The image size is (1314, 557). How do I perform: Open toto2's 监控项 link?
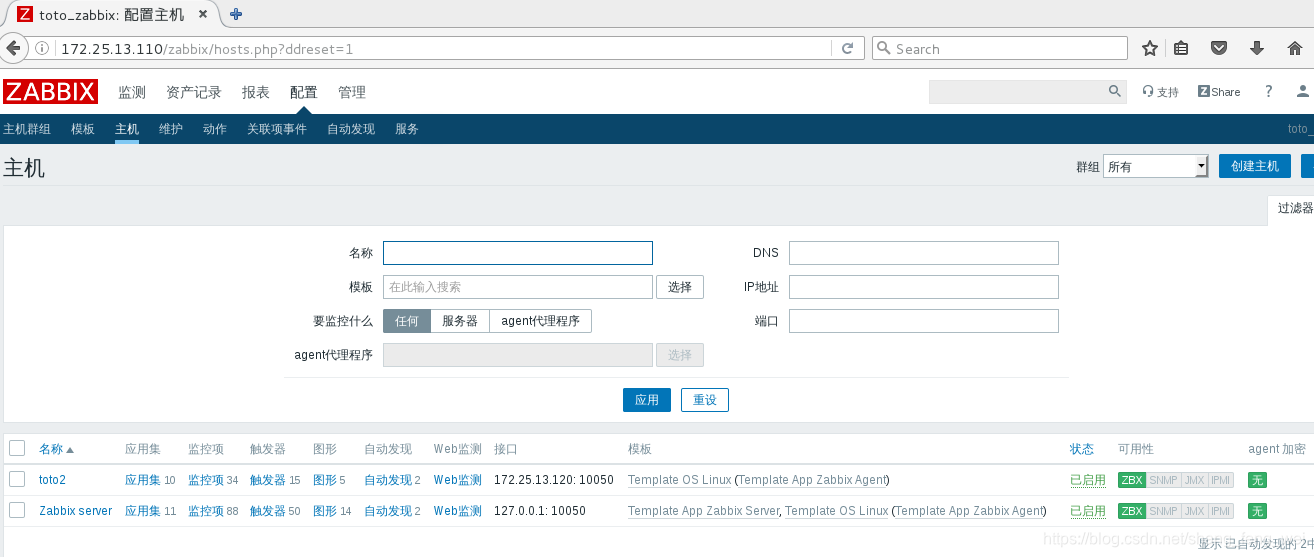pos(206,480)
